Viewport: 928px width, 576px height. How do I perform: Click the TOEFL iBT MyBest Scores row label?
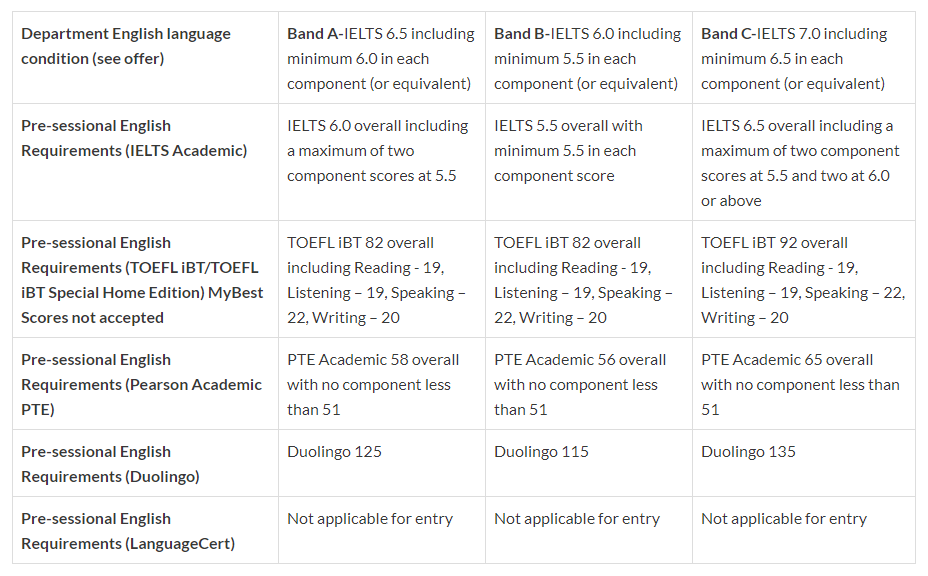(140, 280)
